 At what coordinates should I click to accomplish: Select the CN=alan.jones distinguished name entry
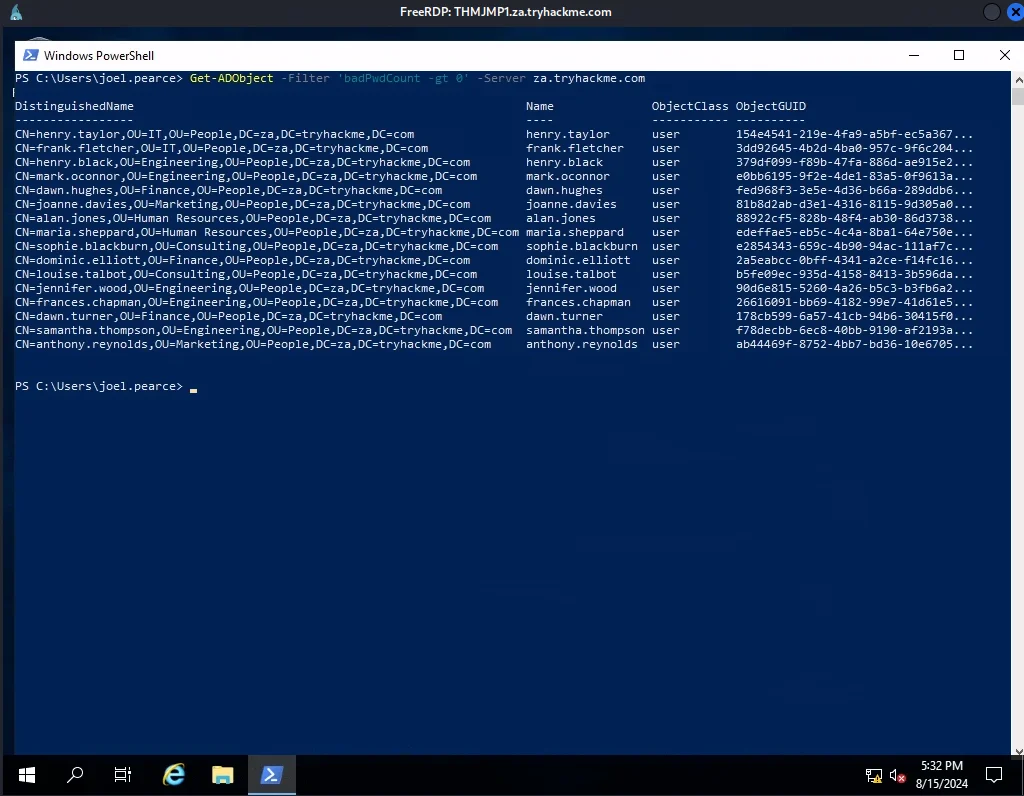coord(253,218)
